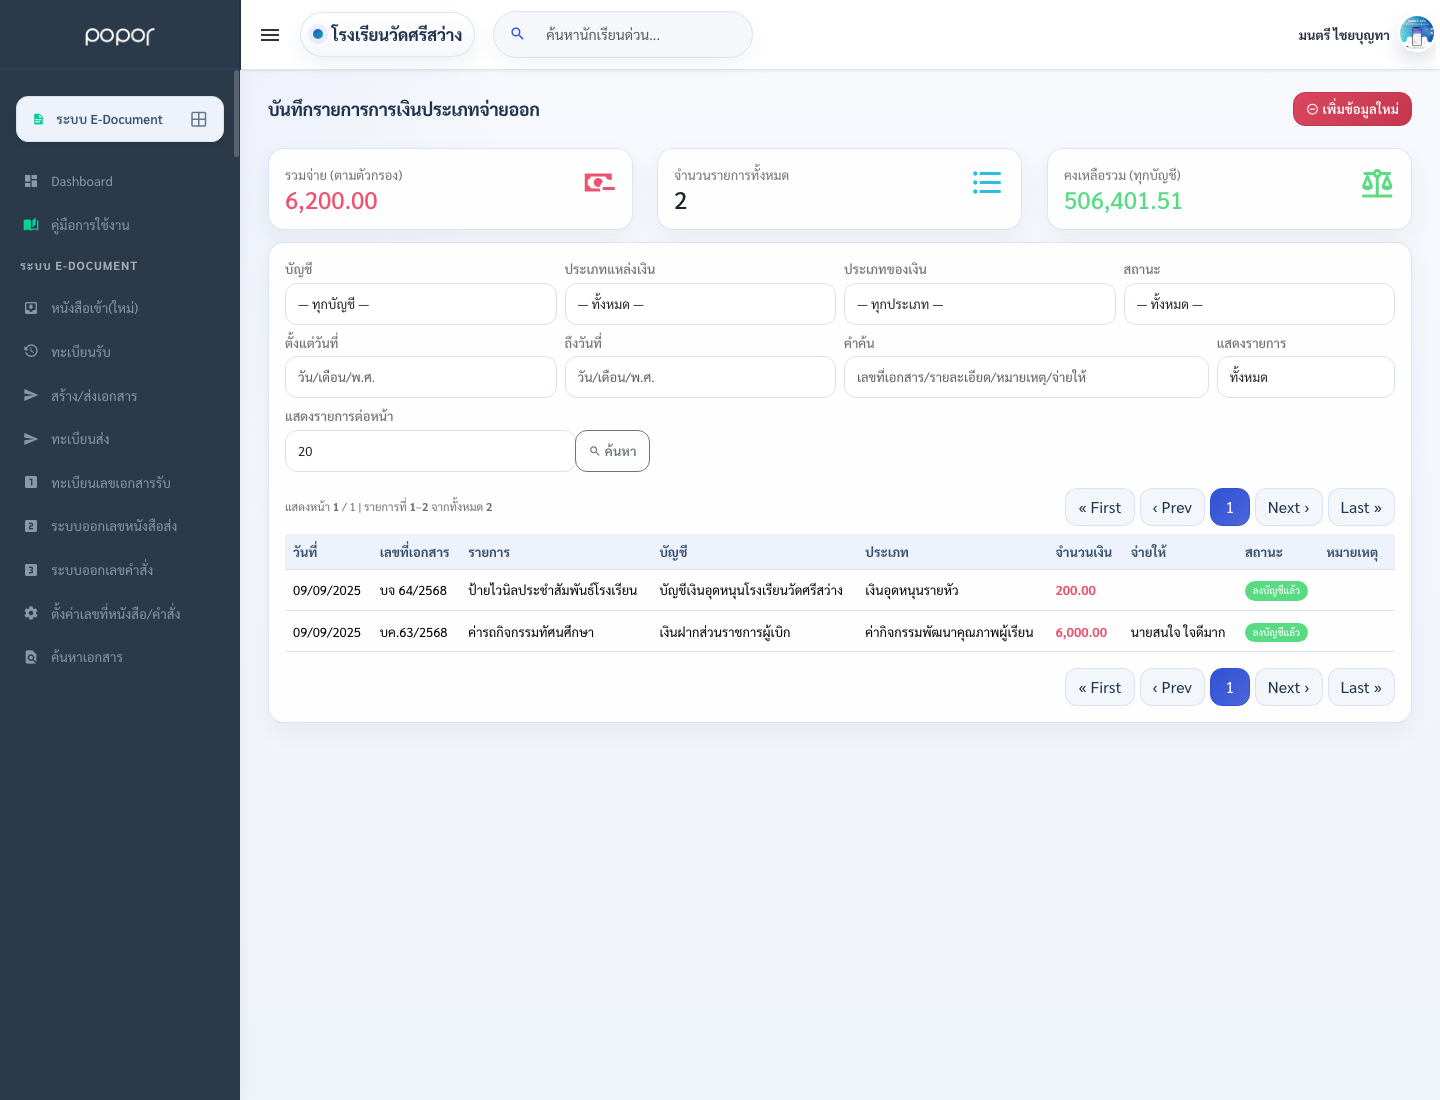
Task: Open the สถานะ filter dropdown
Action: tap(1259, 304)
